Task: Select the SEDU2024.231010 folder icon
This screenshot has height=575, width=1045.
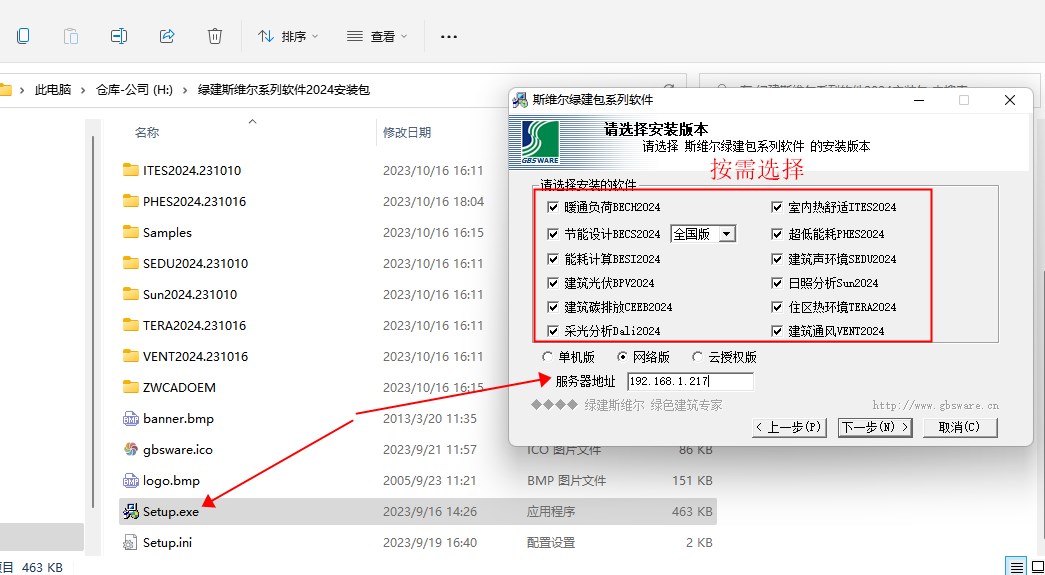Action: [131, 263]
